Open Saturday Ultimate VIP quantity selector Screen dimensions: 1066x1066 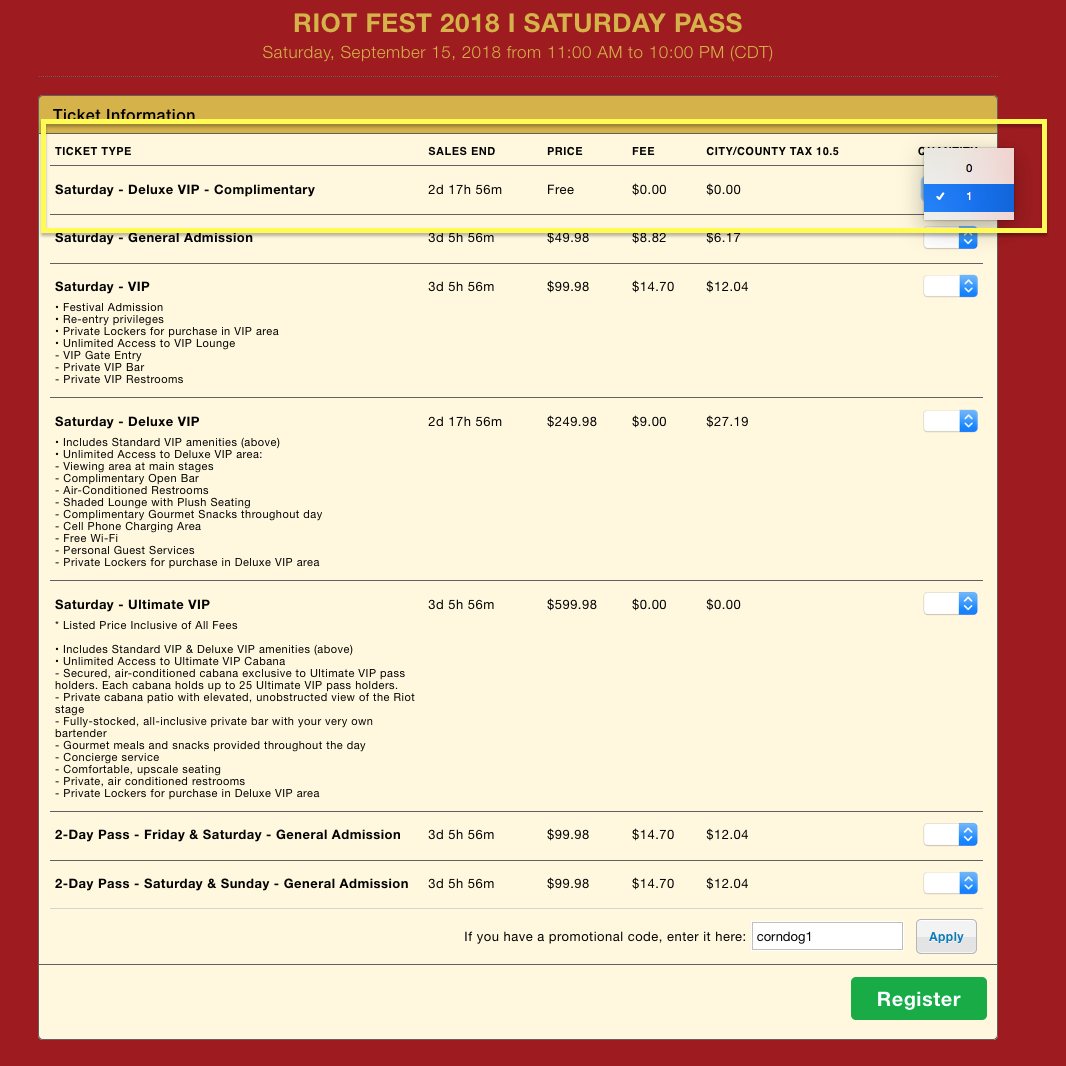coord(950,604)
